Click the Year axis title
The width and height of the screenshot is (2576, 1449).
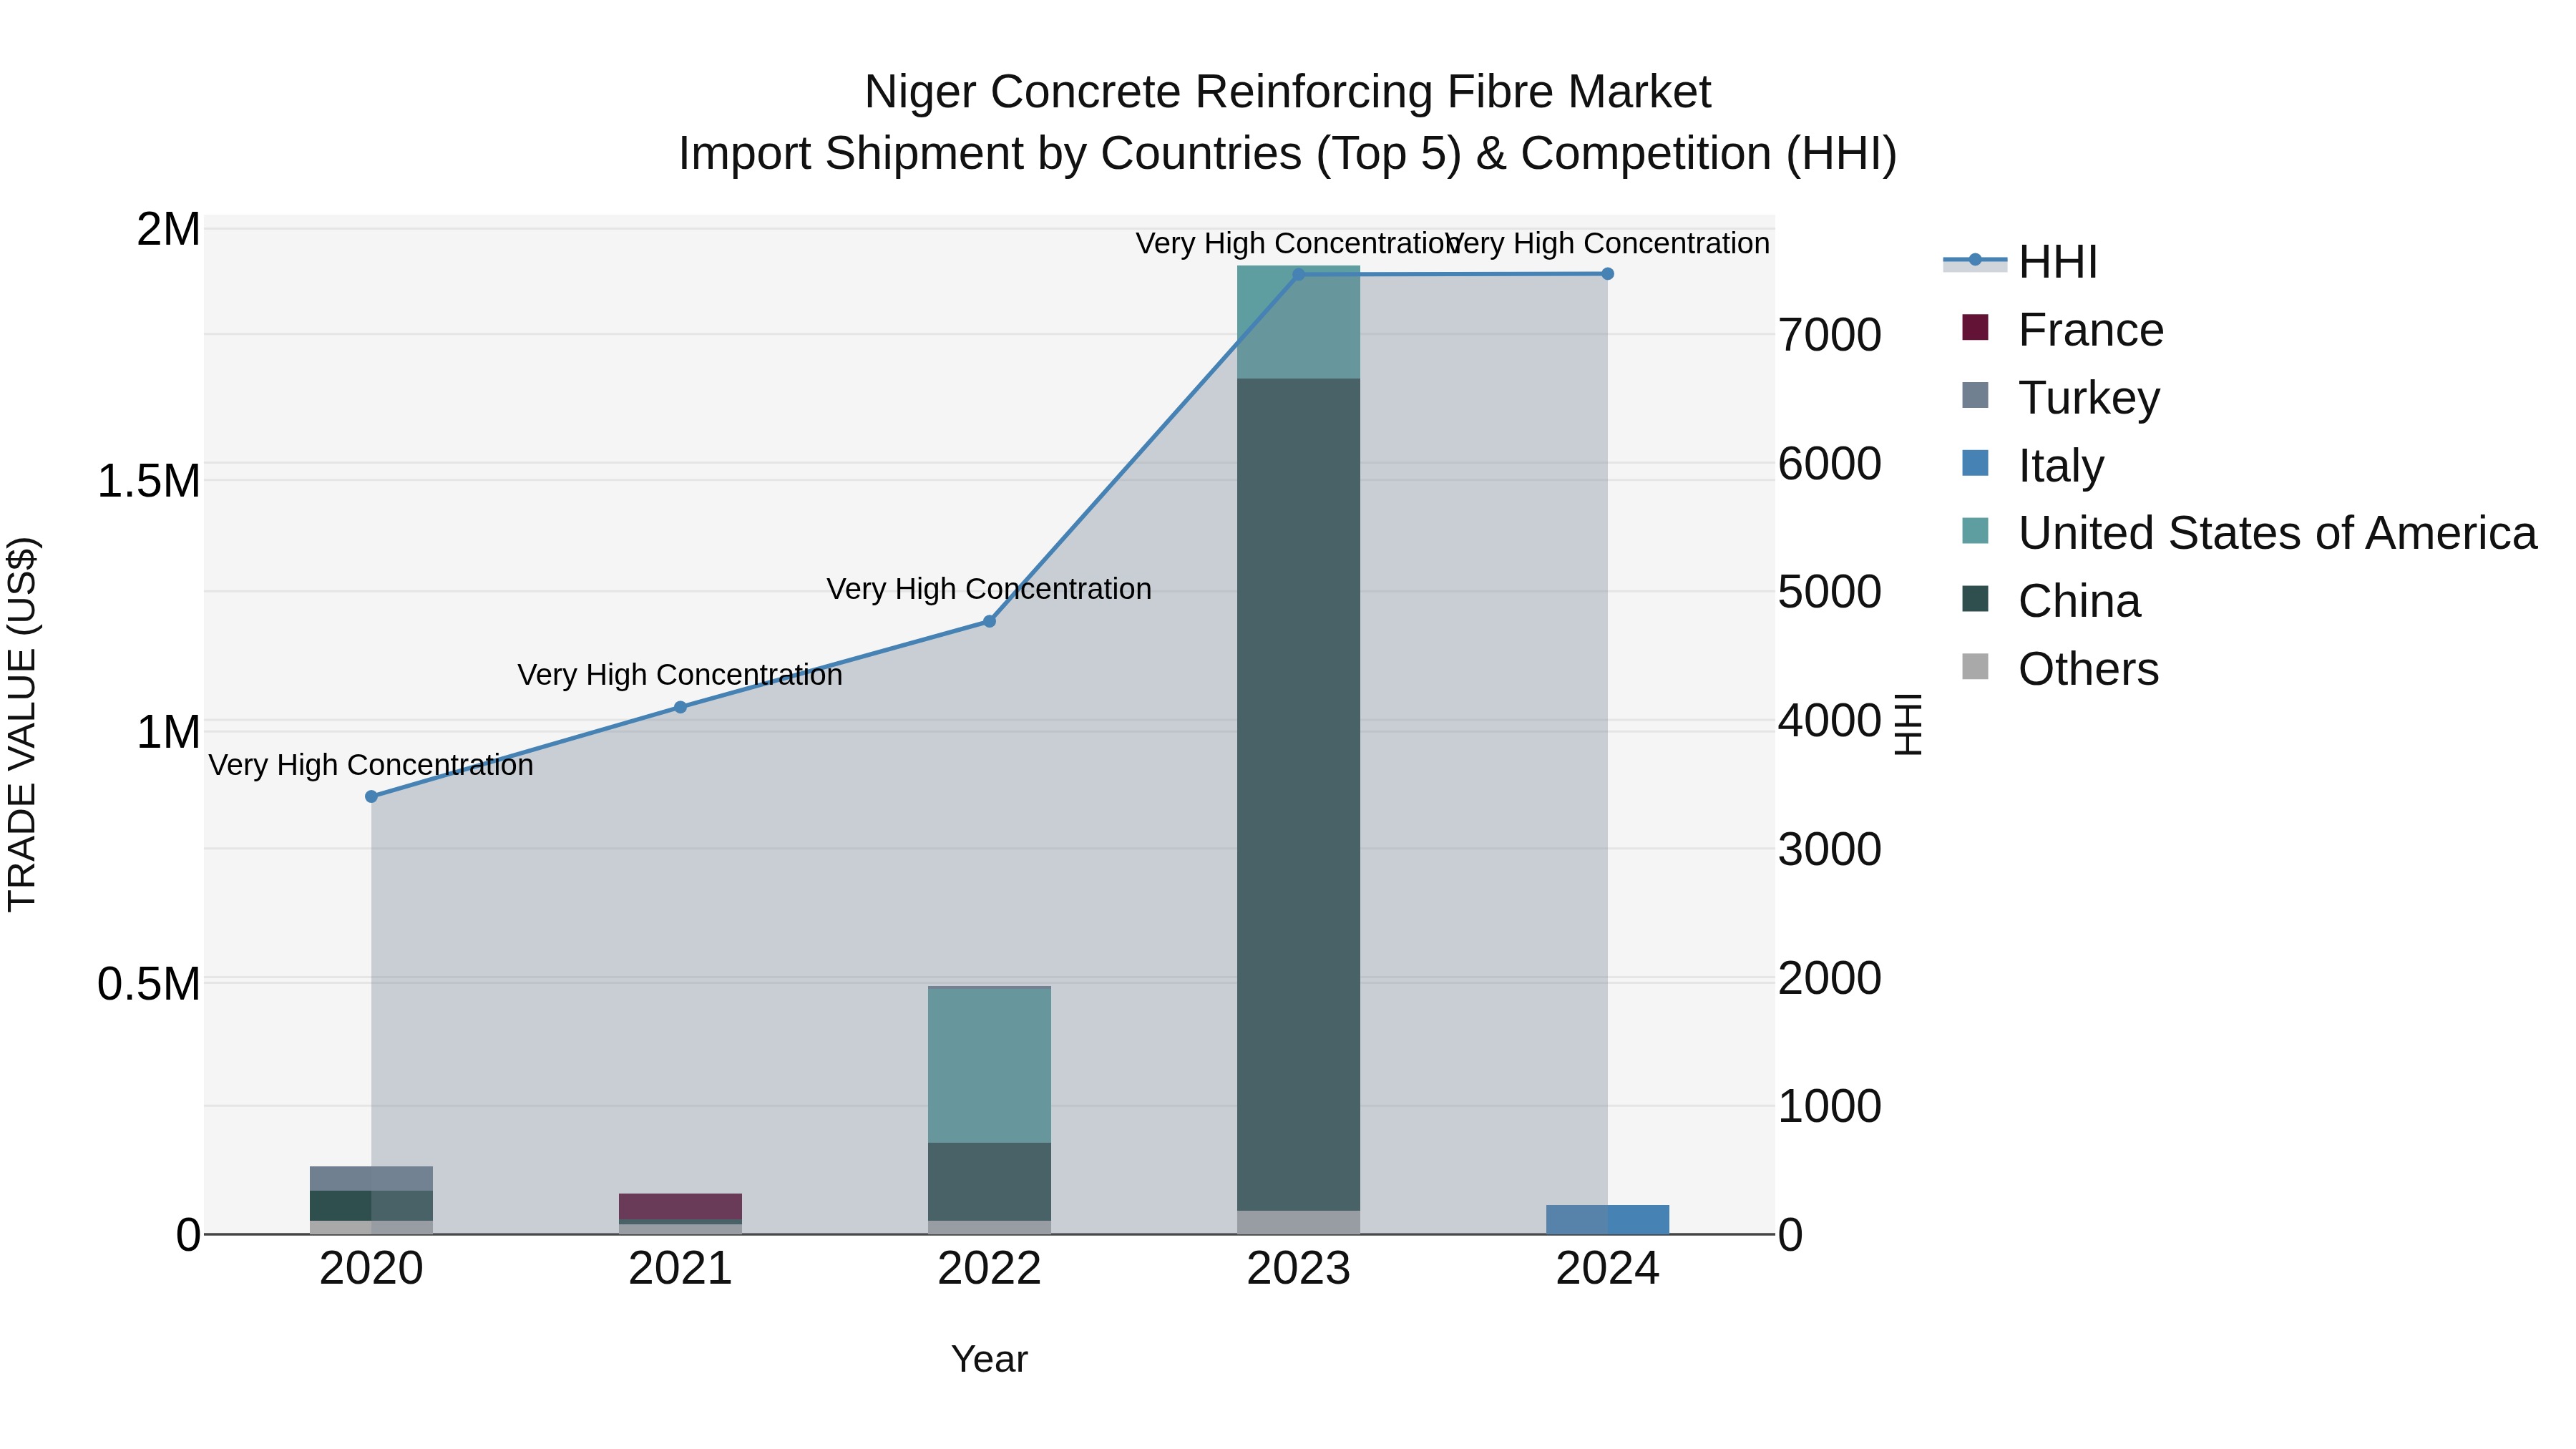[989, 1359]
